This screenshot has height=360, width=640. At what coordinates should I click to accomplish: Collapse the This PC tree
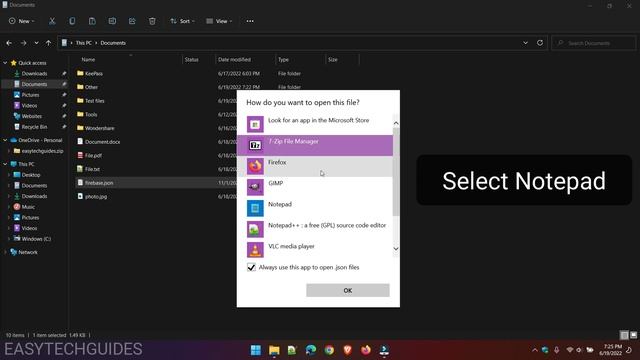click(5, 164)
